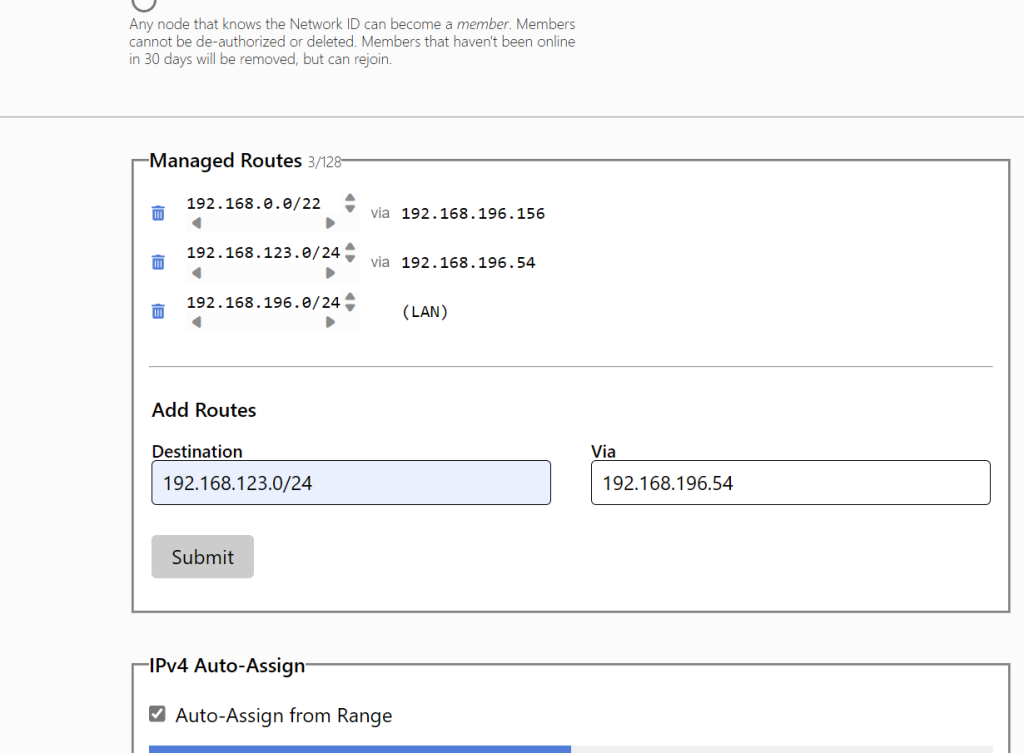Delete the 192.168.123.0/24 managed route trash icon
1024x753 pixels.
click(158, 262)
